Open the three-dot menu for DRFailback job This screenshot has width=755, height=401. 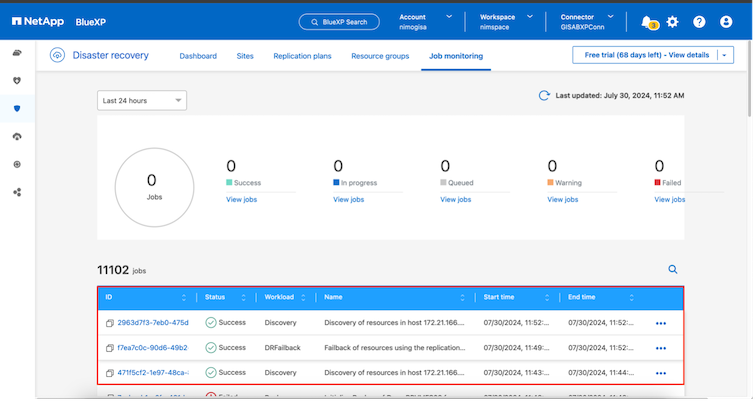pyautogui.click(x=660, y=348)
